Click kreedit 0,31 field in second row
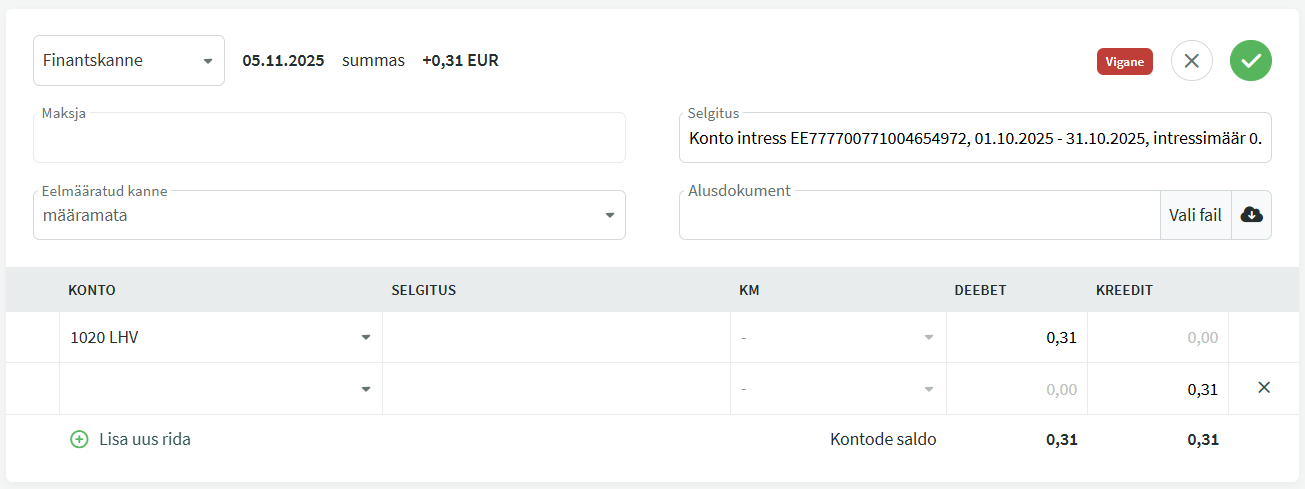 click(x=1157, y=389)
